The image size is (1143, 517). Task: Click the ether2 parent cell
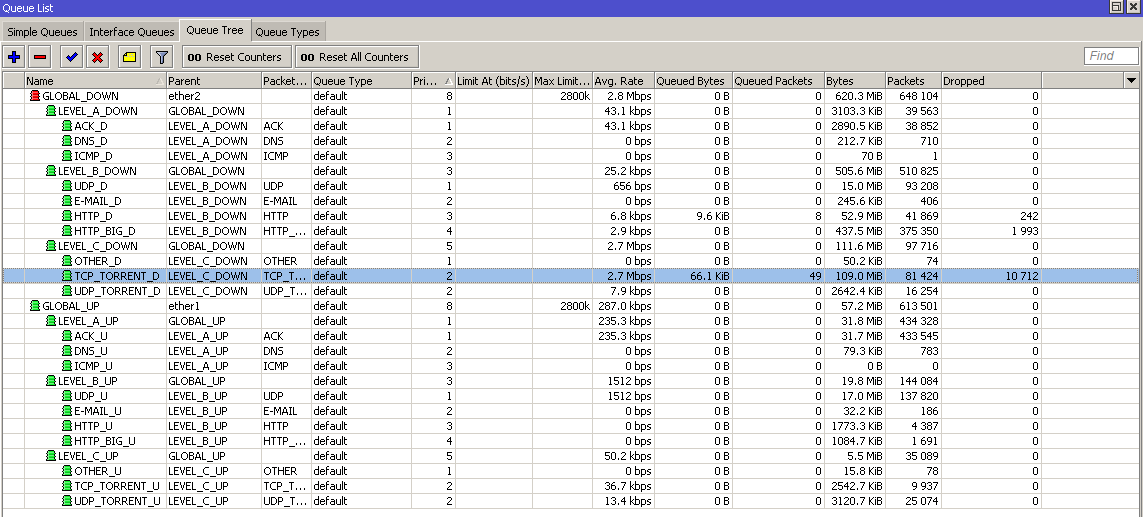click(214, 96)
